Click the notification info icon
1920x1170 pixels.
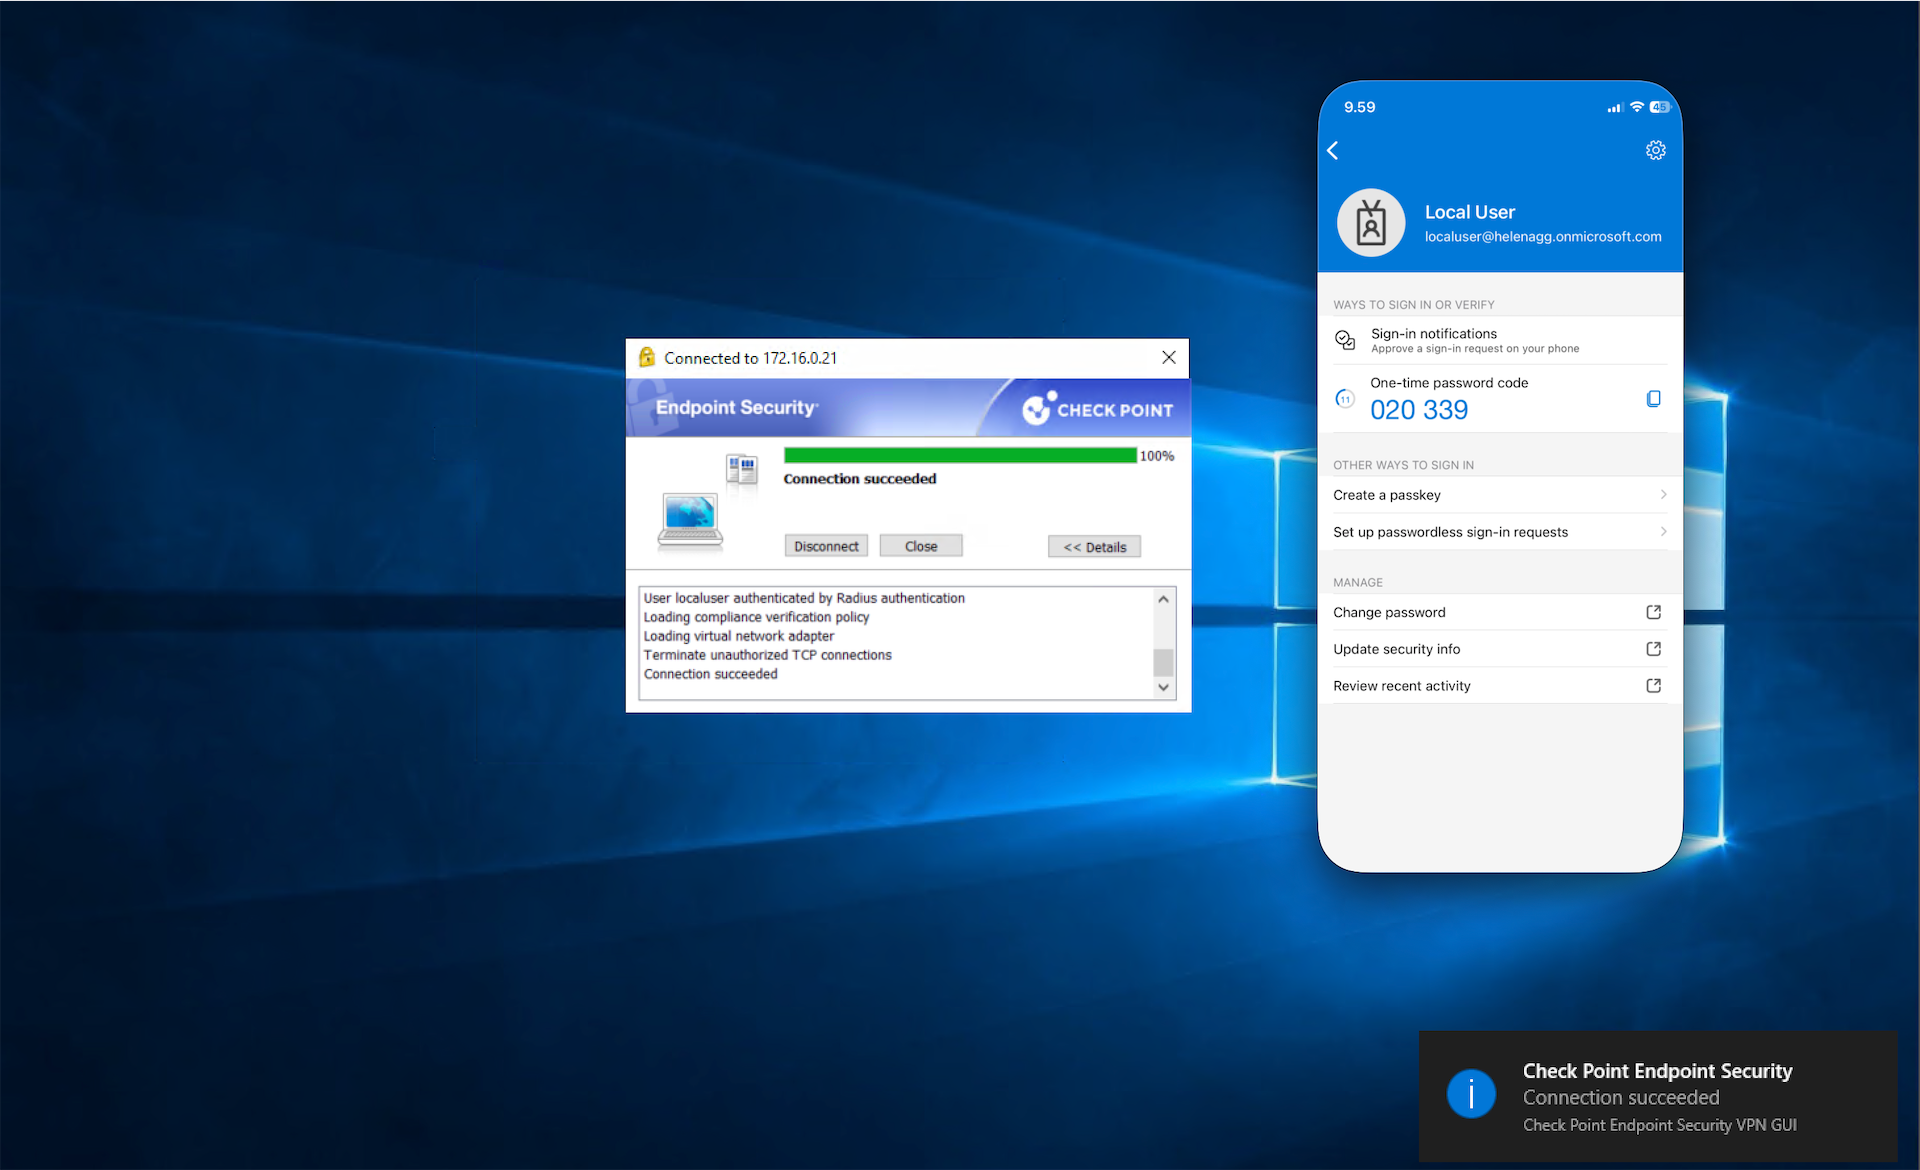[x=1471, y=1094]
